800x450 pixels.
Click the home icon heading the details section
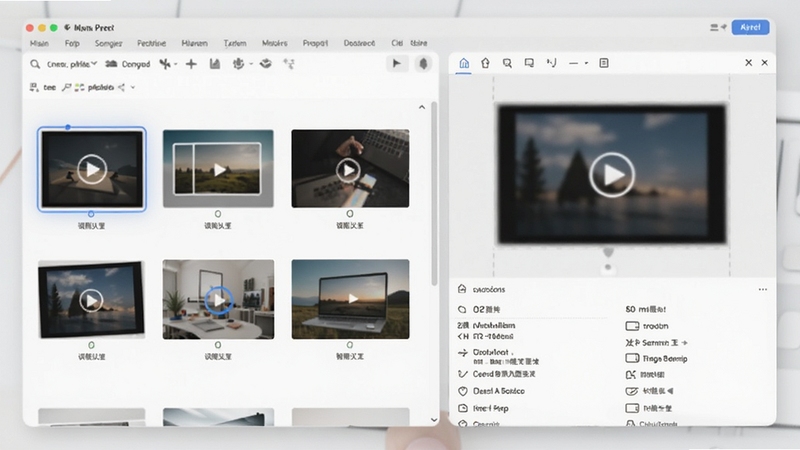(x=462, y=289)
